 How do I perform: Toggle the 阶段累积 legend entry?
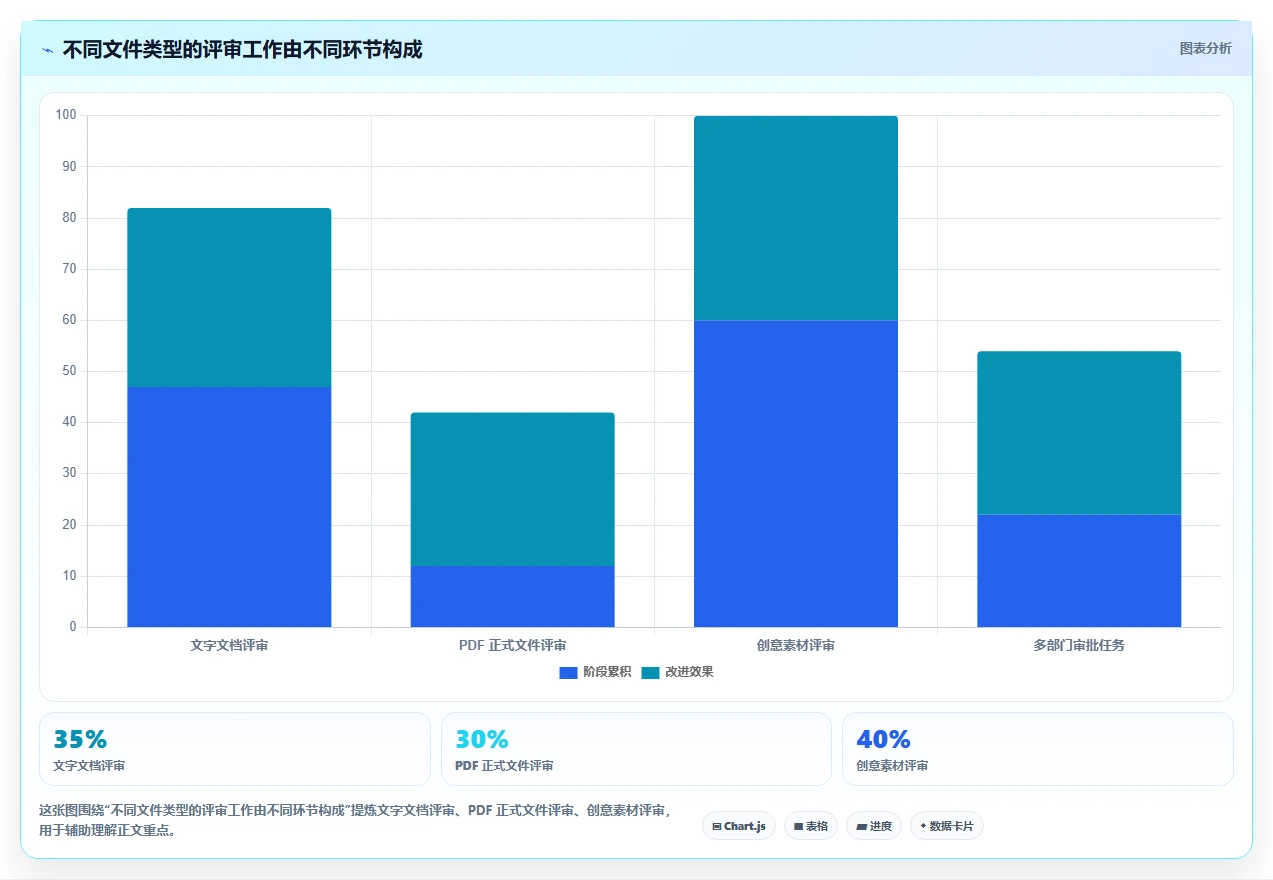point(595,672)
